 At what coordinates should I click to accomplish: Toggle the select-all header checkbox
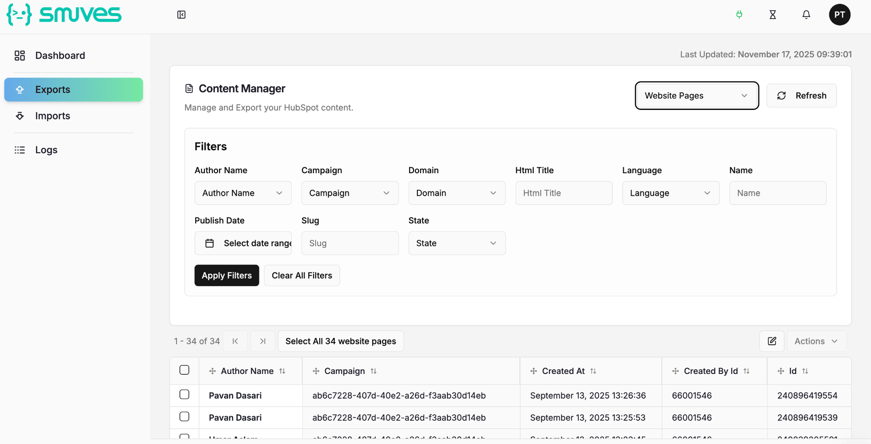click(x=184, y=370)
